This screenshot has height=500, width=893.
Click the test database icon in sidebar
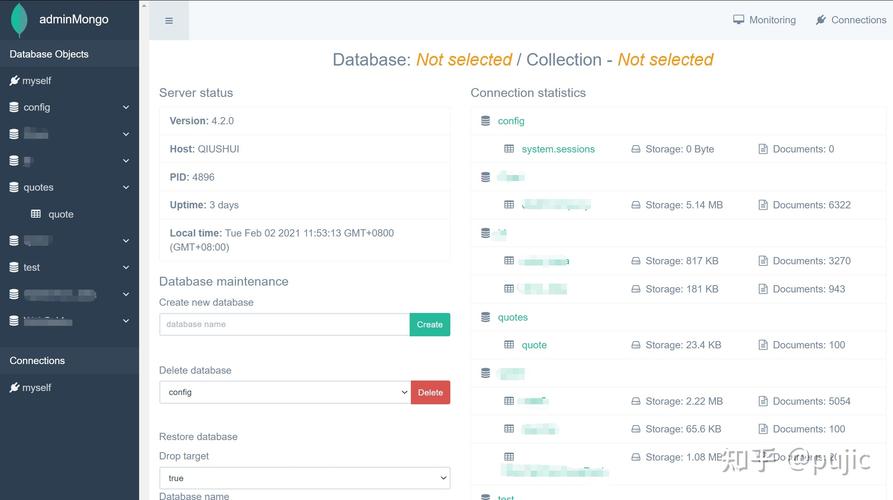click(14, 267)
